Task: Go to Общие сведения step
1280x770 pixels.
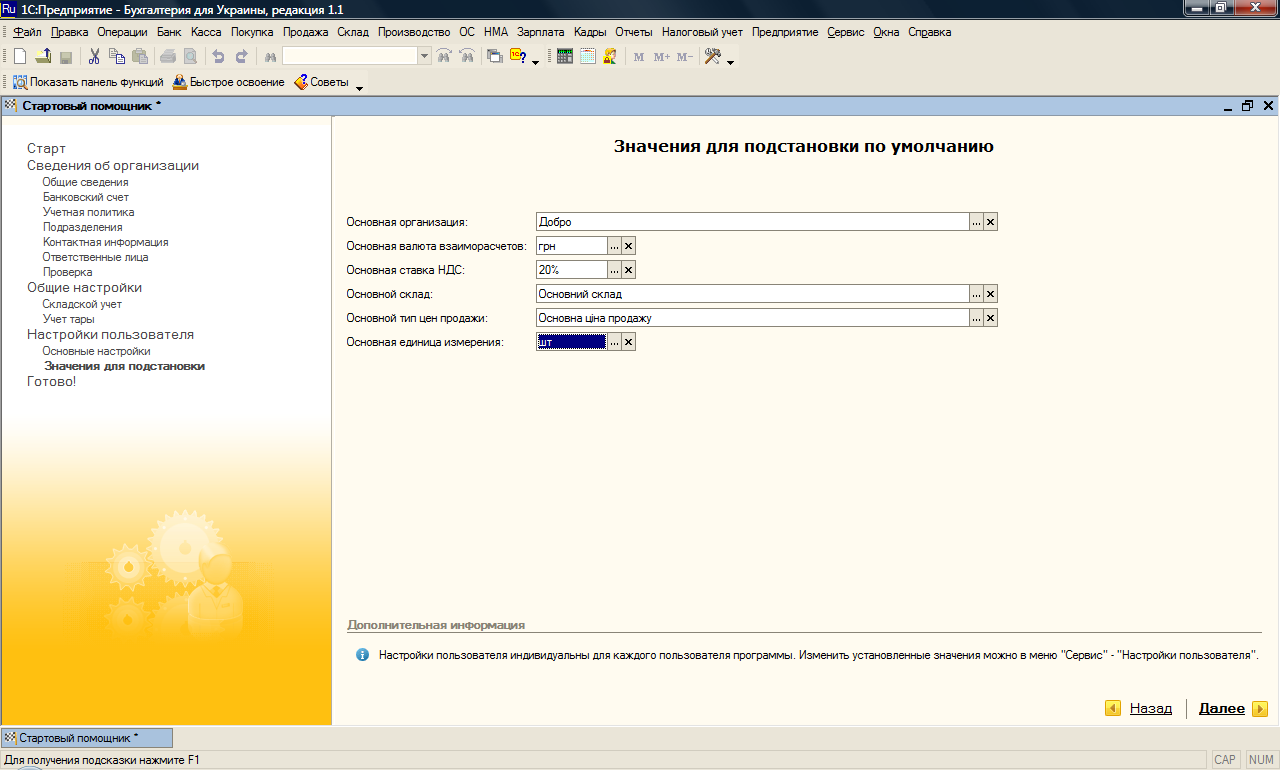Action: pyautogui.click(x=85, y=182)
